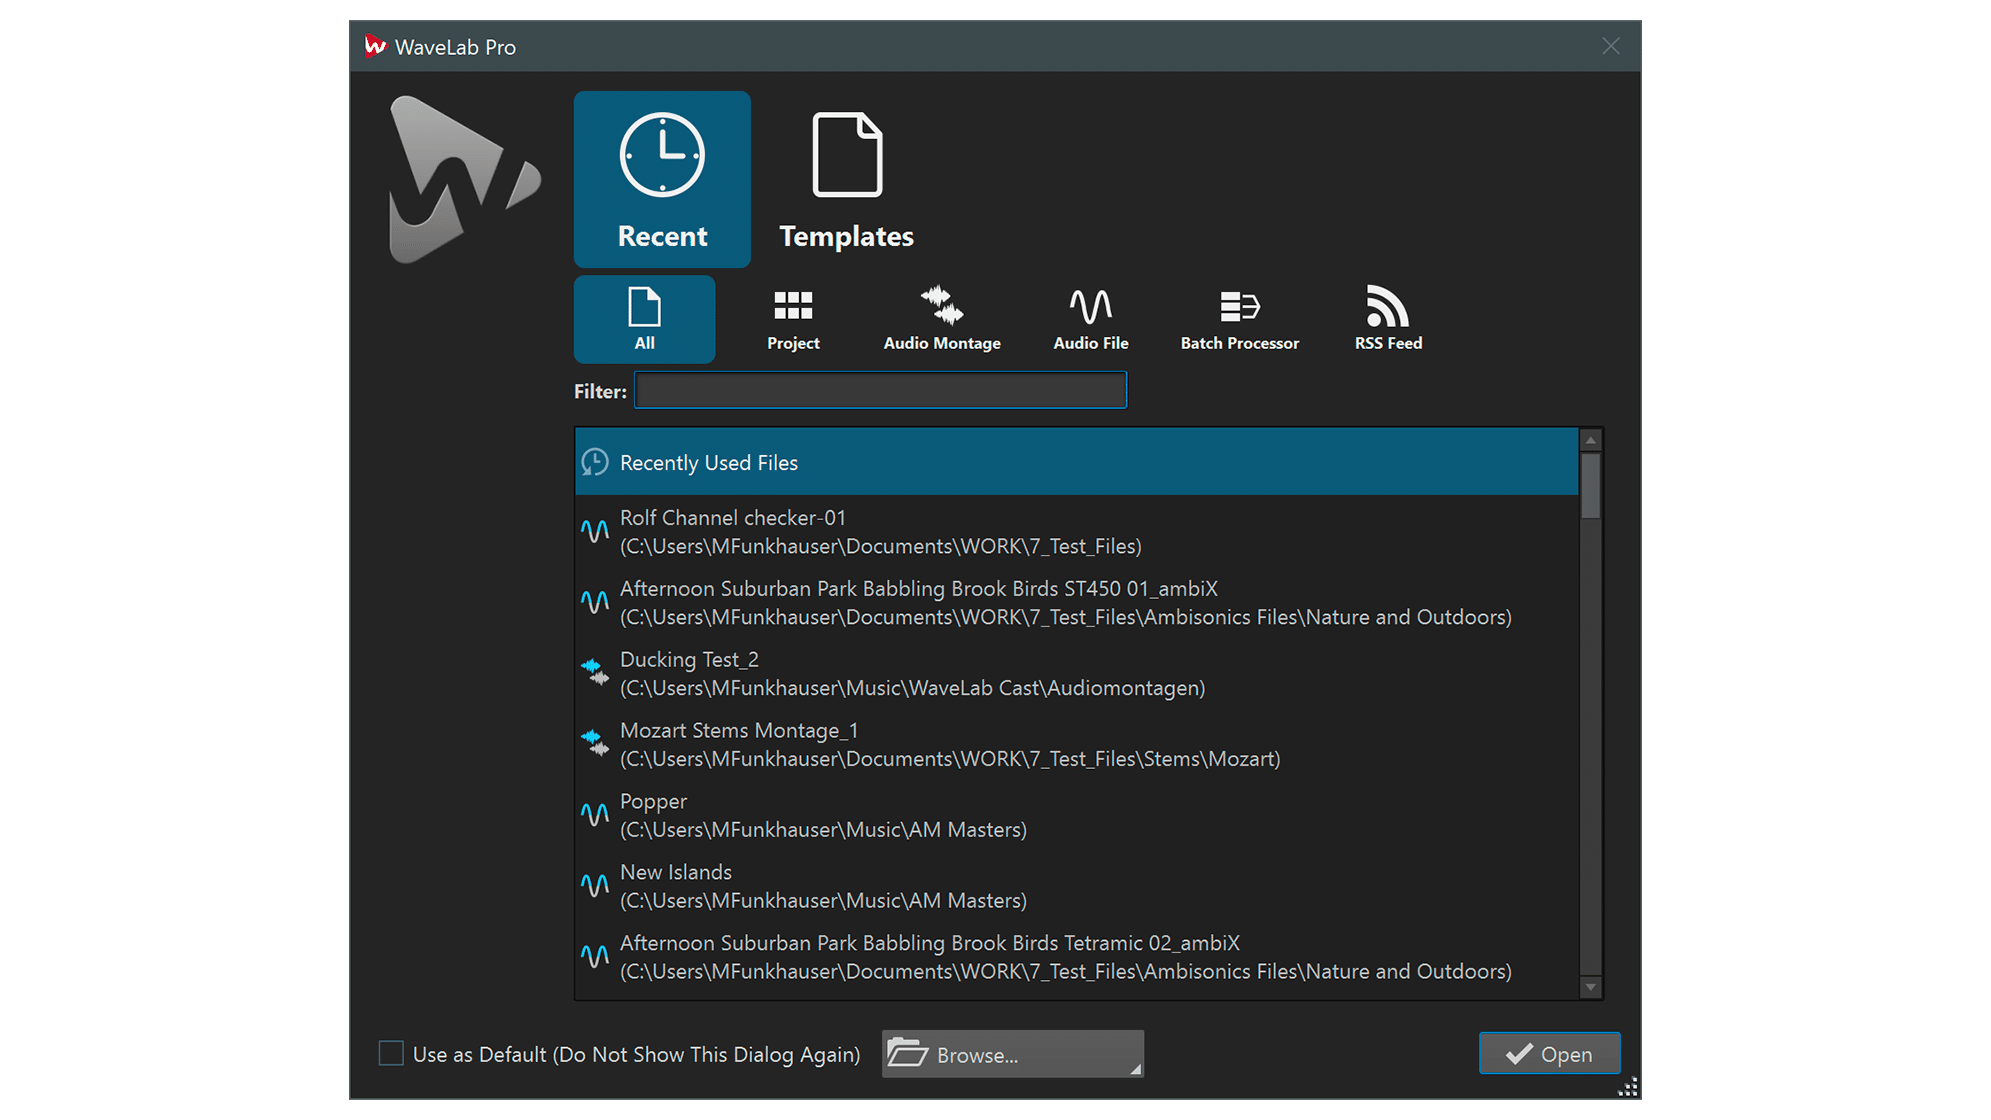Click inside the Filter text field
Screen dimensions: 1991x1120
pyautogui.click(x=880, y=390)
